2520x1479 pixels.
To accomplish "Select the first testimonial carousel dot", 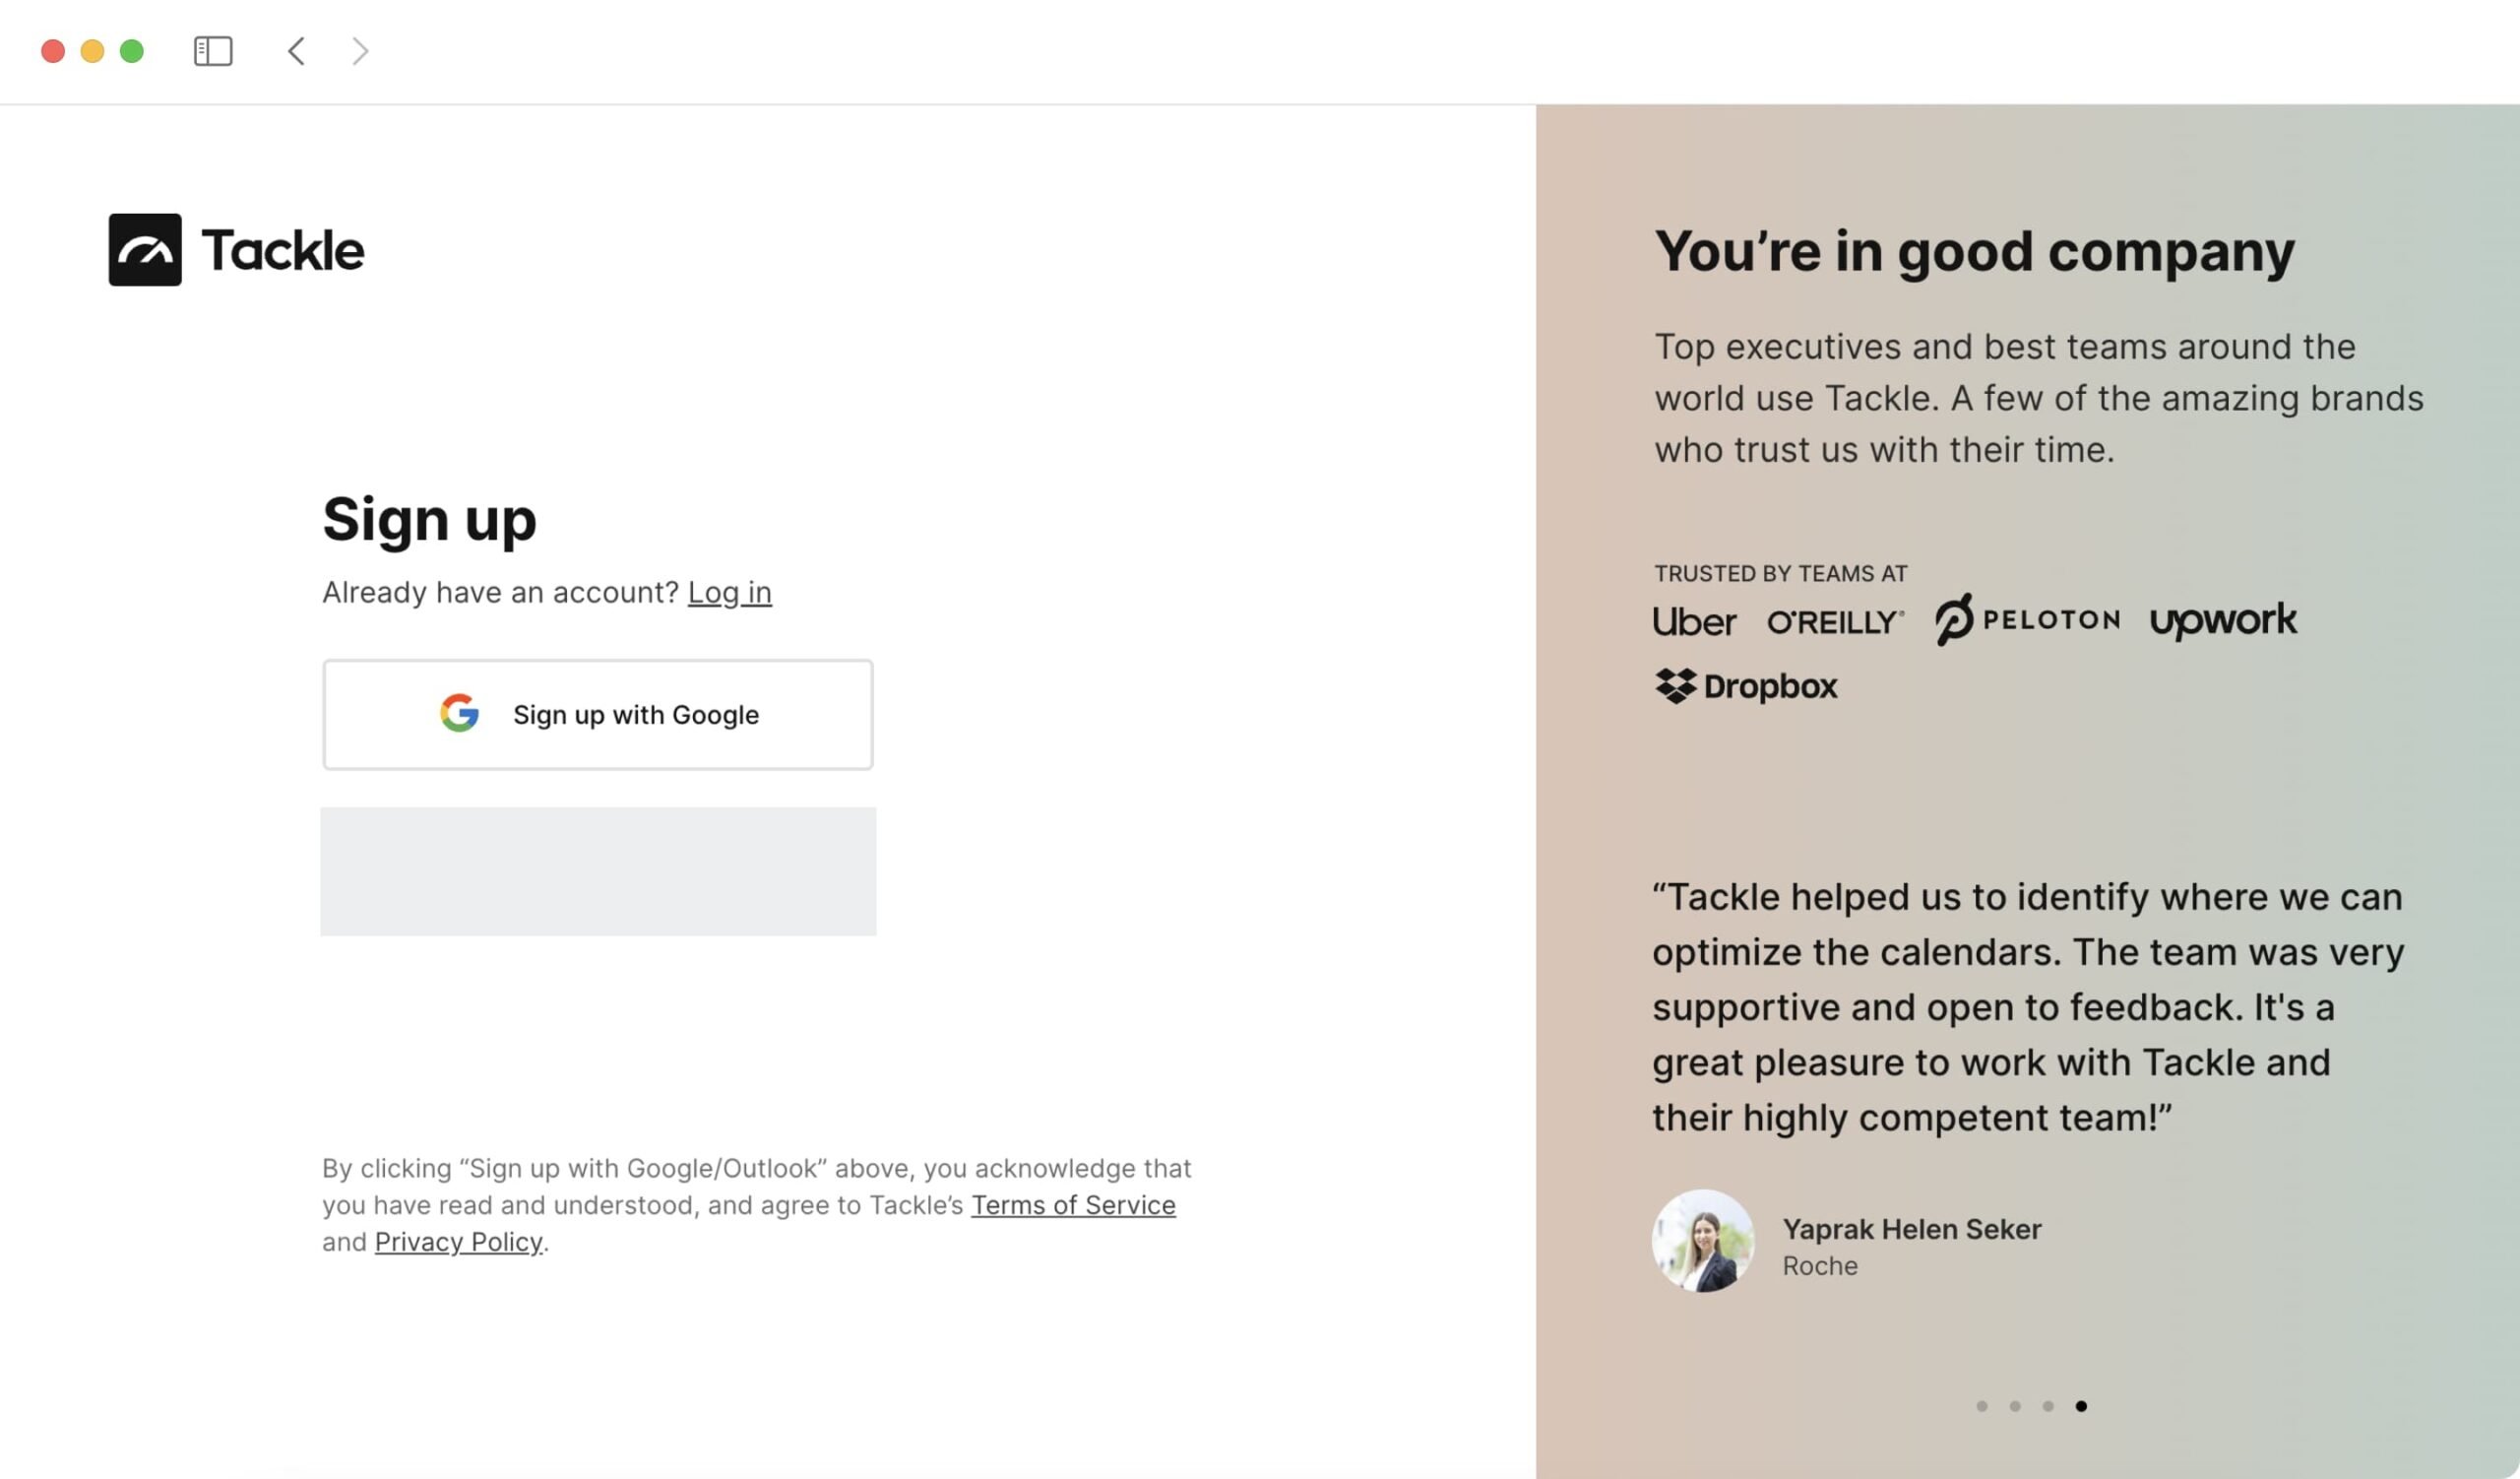I will click(1982, 1406).
